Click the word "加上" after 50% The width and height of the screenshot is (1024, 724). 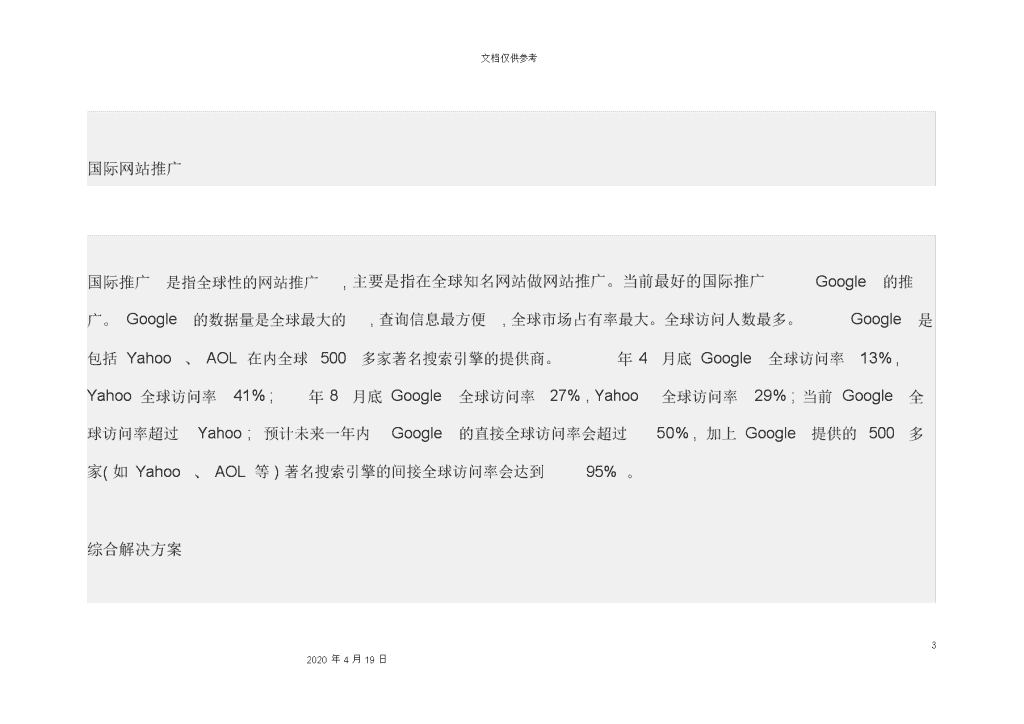pyautogui.click(x=721, y=433)
